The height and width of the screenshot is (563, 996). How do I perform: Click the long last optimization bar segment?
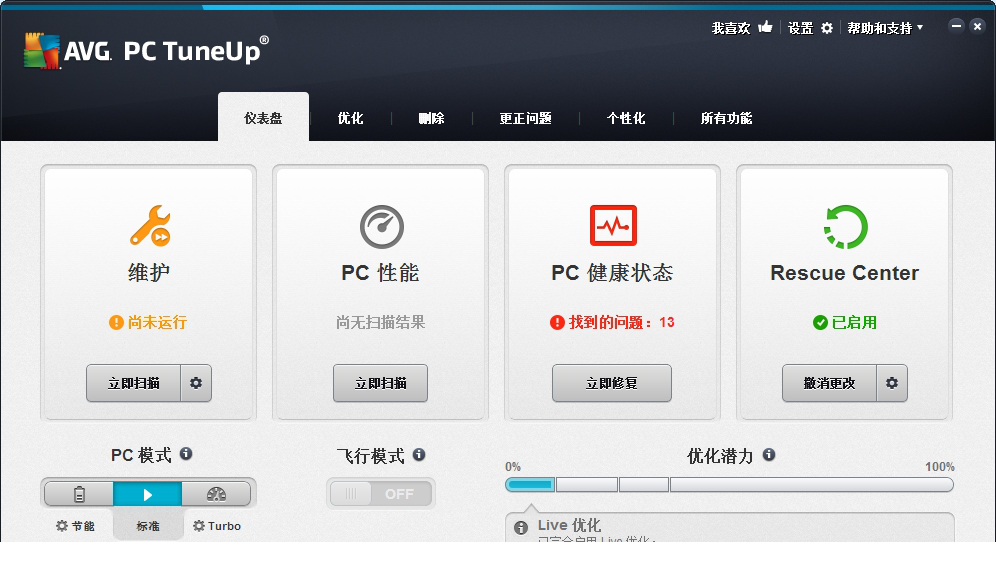pyautogui.click(x=812, y=485)
